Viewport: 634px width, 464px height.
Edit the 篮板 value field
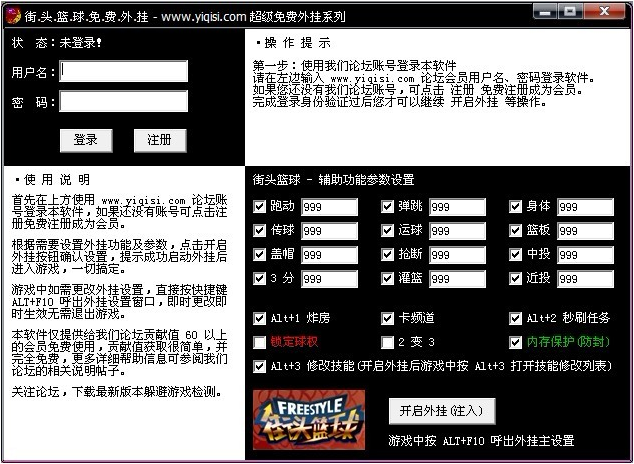585,231
